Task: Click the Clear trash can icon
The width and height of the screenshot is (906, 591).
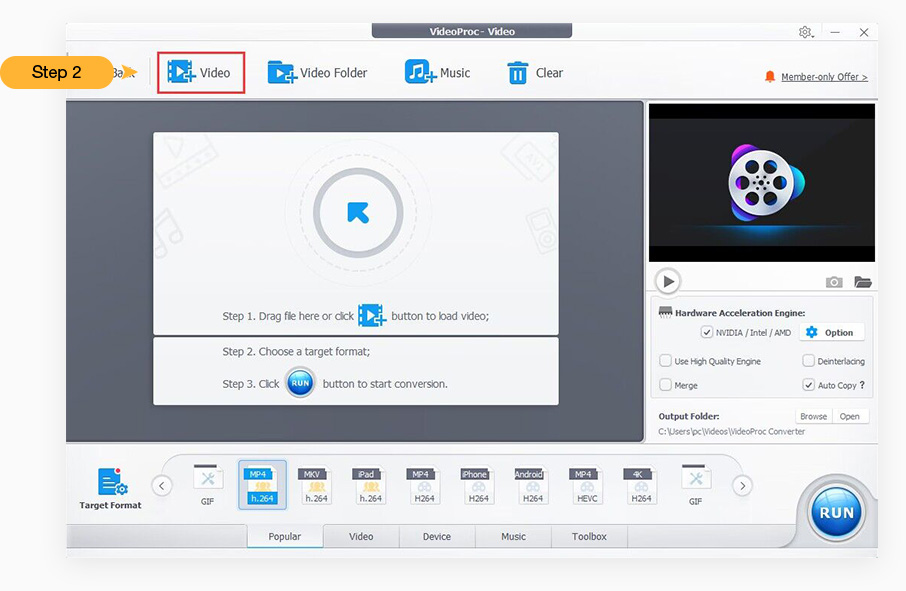Action: pos(517,73)
